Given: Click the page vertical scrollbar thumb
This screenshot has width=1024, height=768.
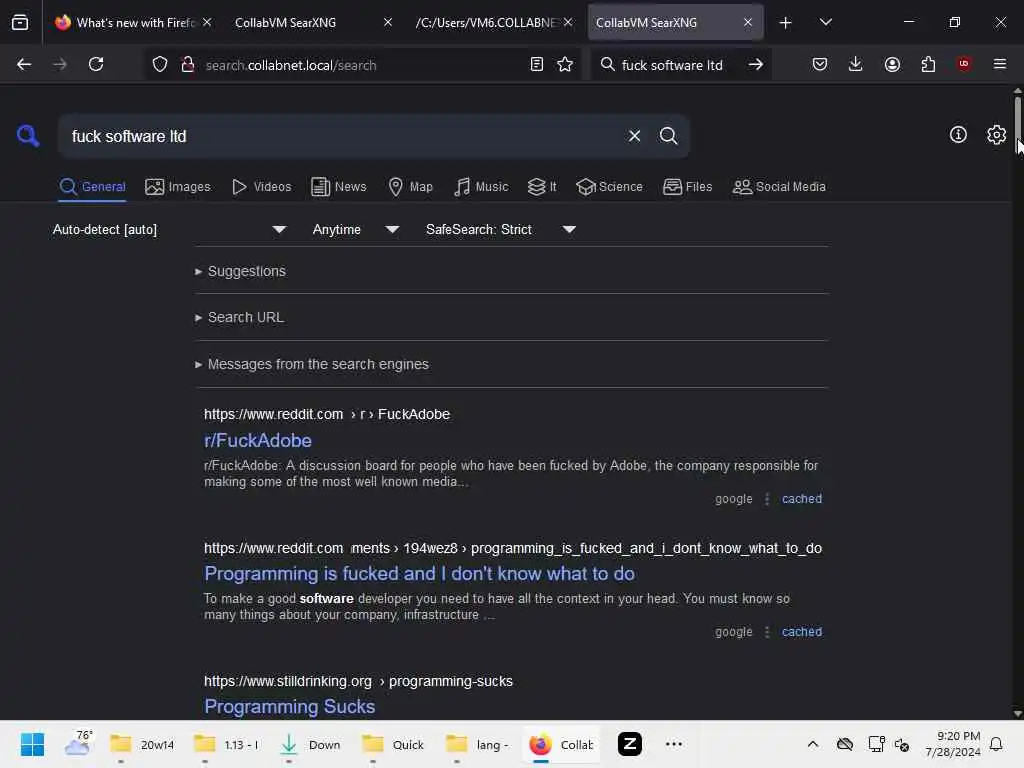Looking at the screenshot, I should pyautogui.click(x=1017, y=124).
